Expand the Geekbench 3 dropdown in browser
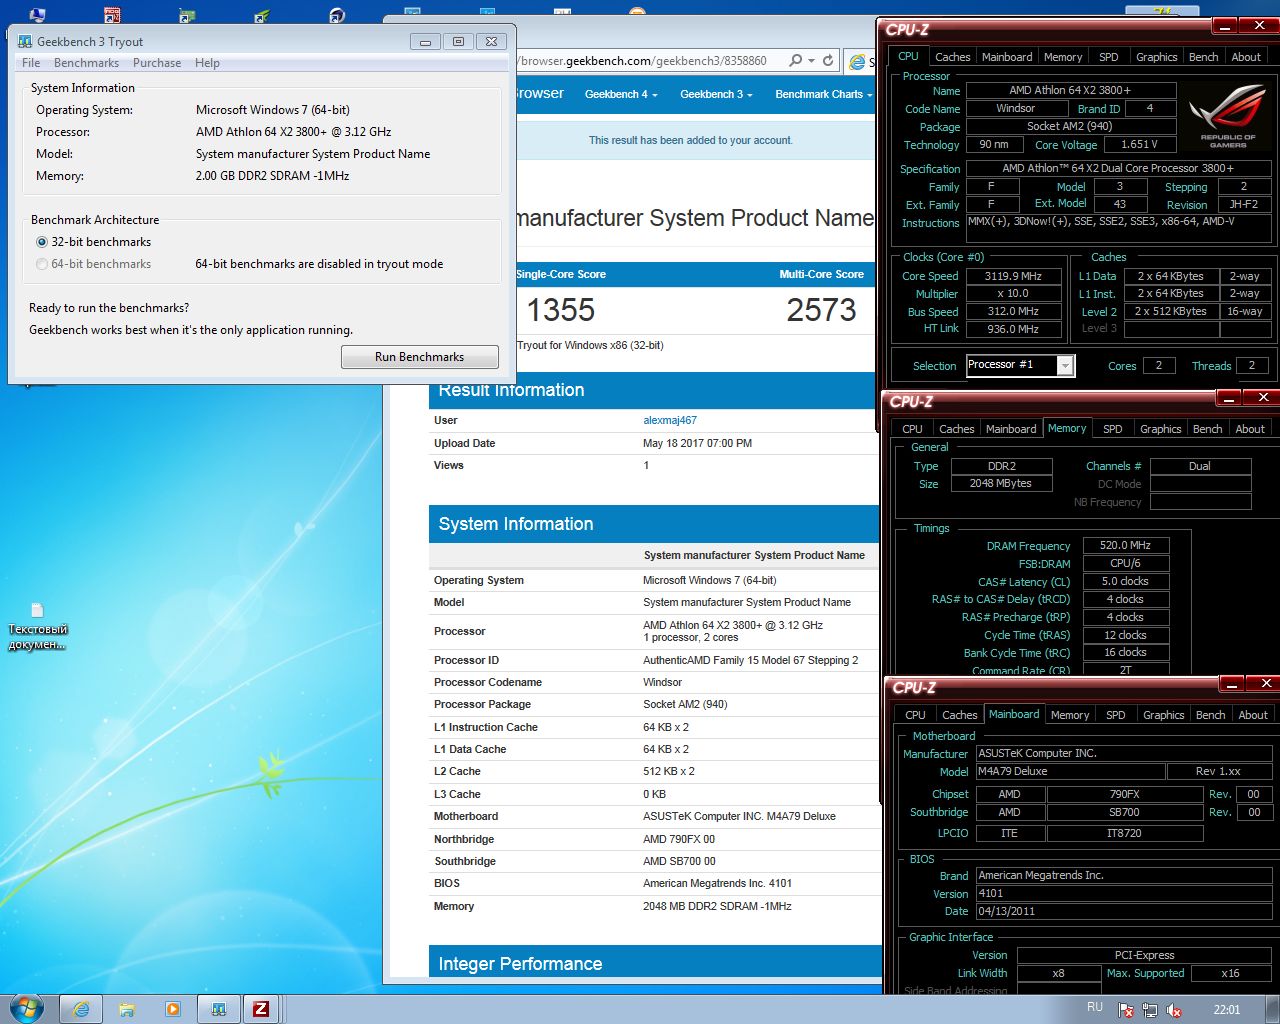This screenshot has width=1280, height=1024. (716, 94)
